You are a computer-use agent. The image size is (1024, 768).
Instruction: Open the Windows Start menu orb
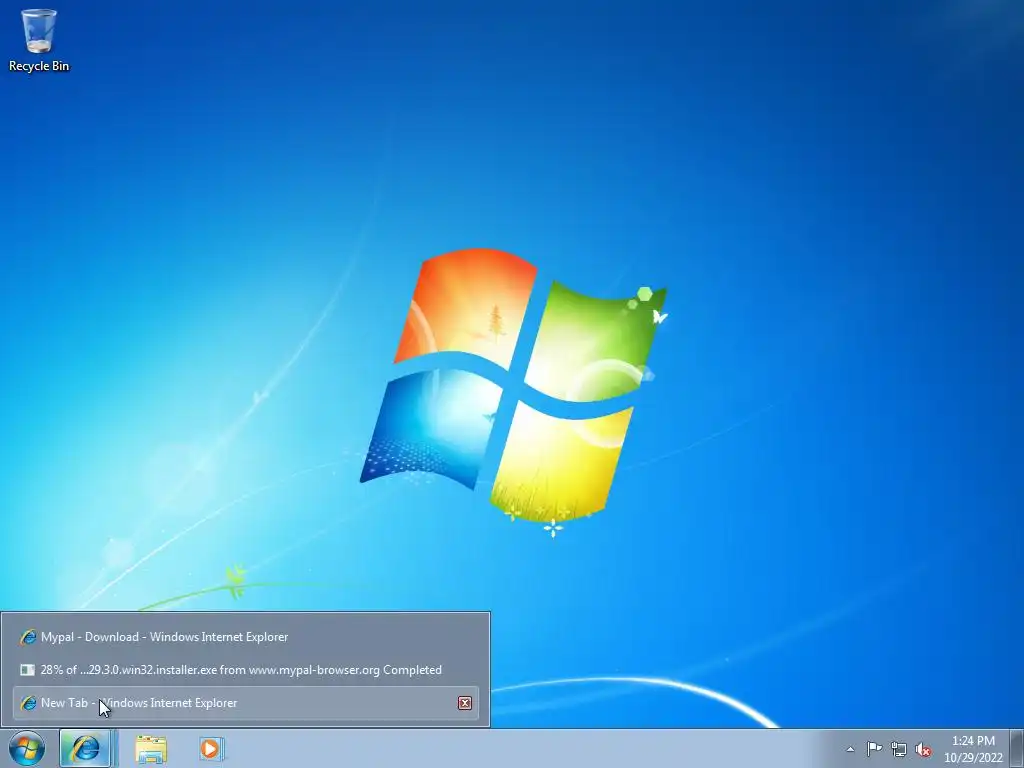(x=27, y=748)
